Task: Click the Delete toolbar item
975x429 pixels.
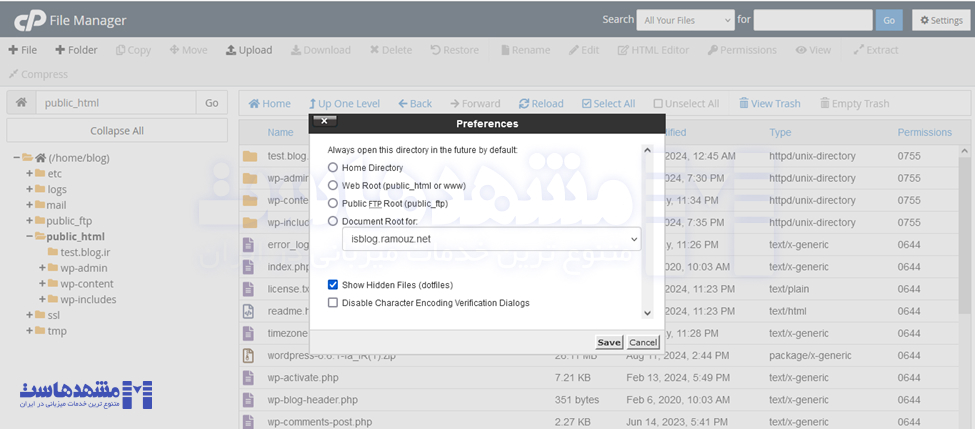Action: [390, 50]
